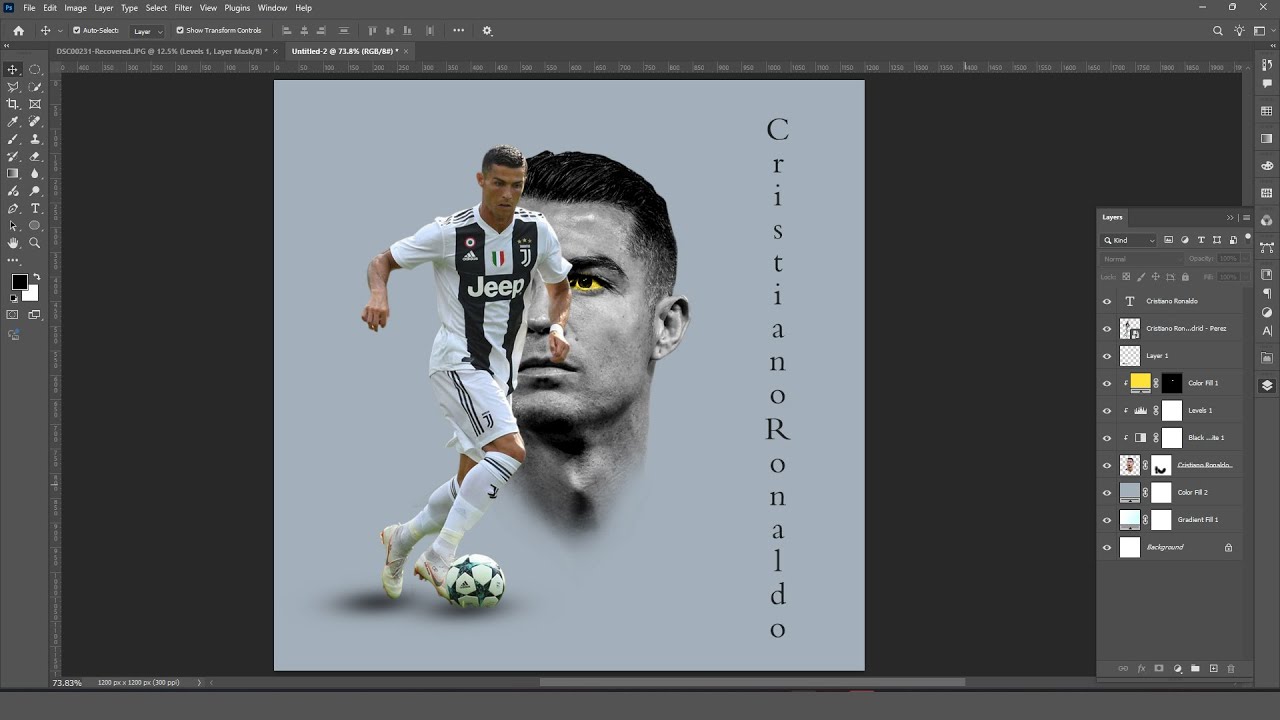Image resolution: width=1280 pixels, height=720 pixels.
Task: Open the Image menu
Action: [x=76, y=8]
